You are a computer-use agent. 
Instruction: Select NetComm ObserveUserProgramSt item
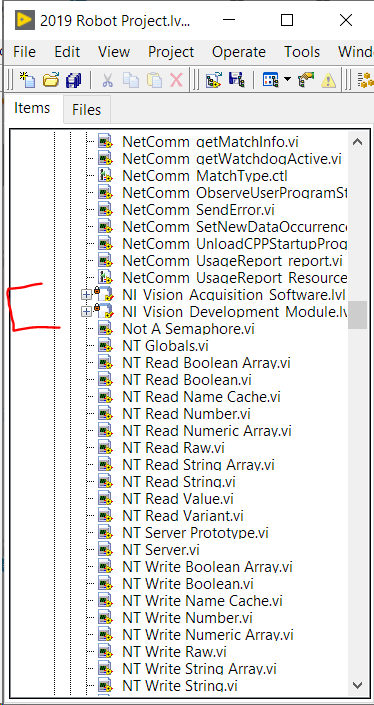click(235, 192)
